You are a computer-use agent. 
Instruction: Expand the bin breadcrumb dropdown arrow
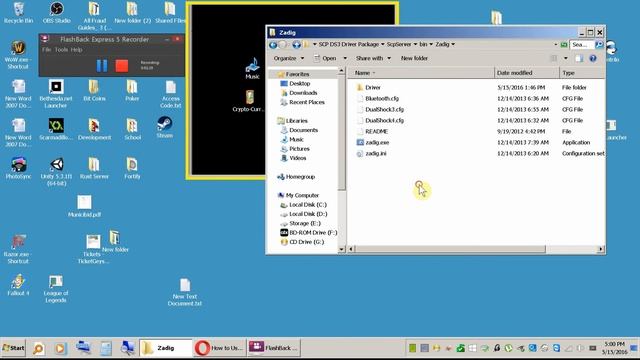click(431, 44)
